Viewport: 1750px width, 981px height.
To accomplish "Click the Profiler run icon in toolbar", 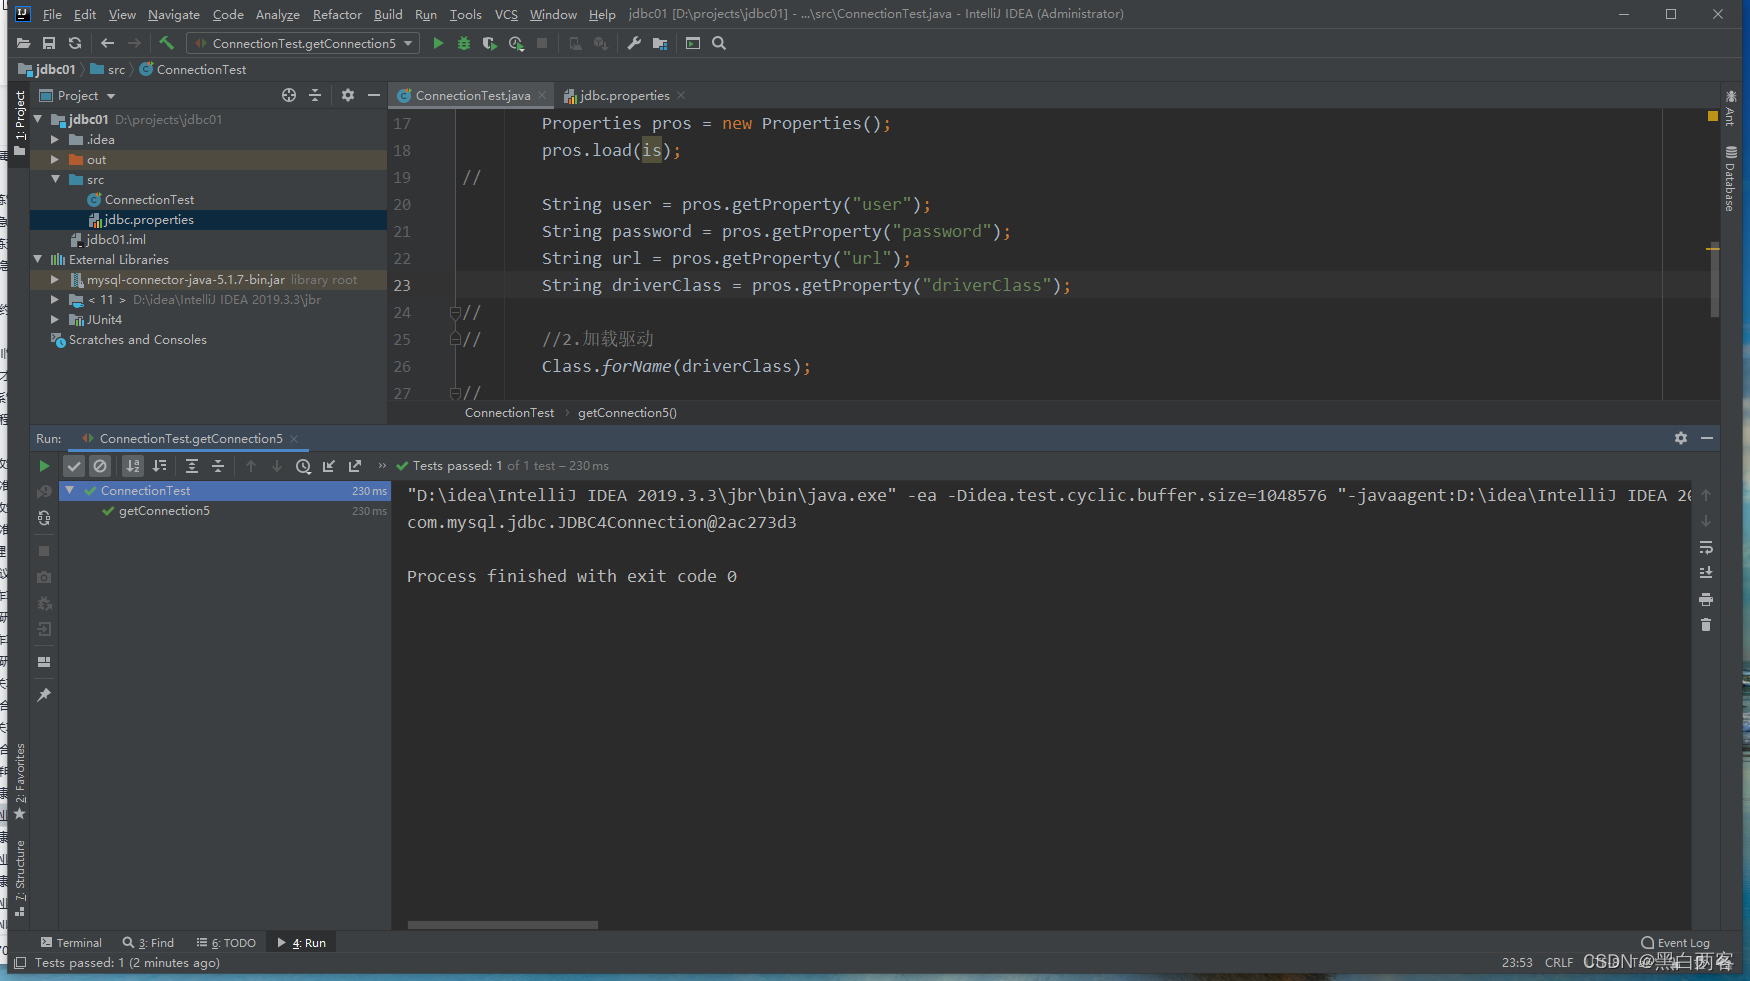I will pos(516,43).
